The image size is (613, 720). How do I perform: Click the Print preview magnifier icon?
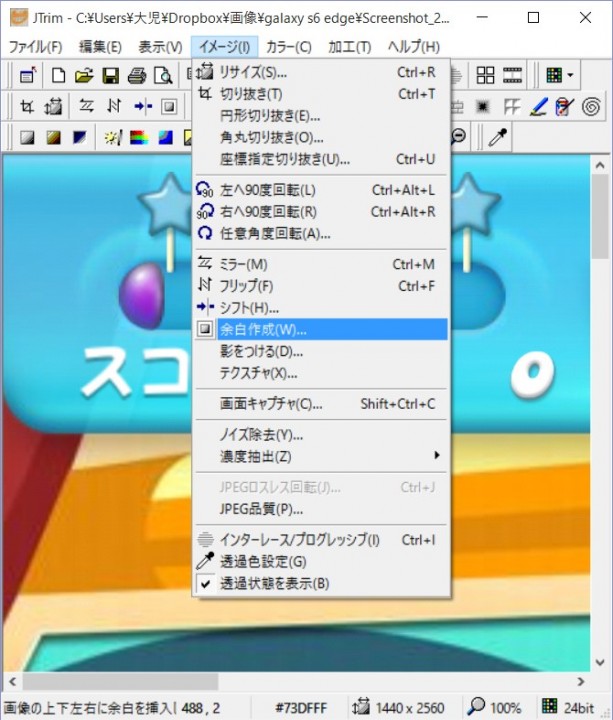coord(163,75)
